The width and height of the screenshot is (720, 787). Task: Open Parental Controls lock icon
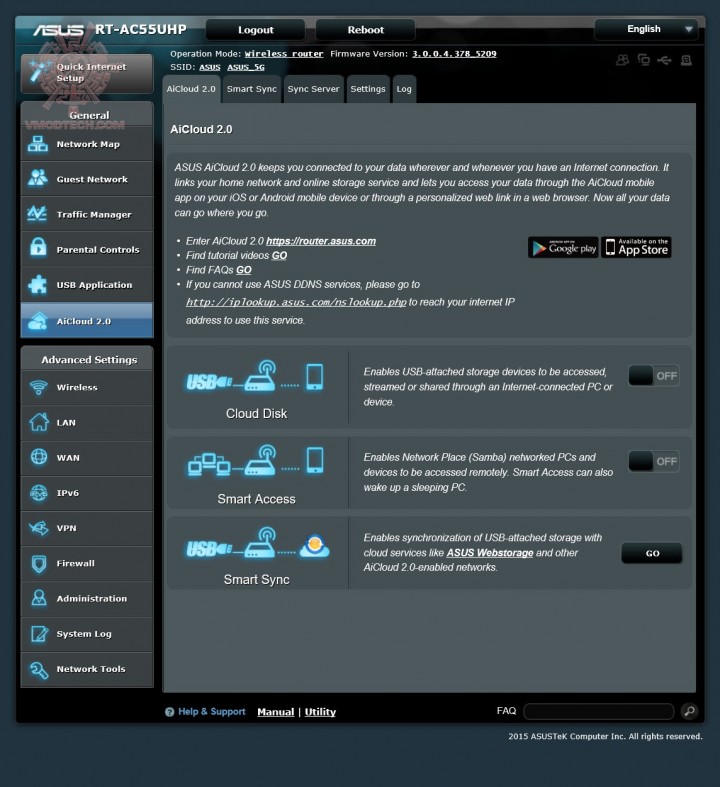coord(38,247)
